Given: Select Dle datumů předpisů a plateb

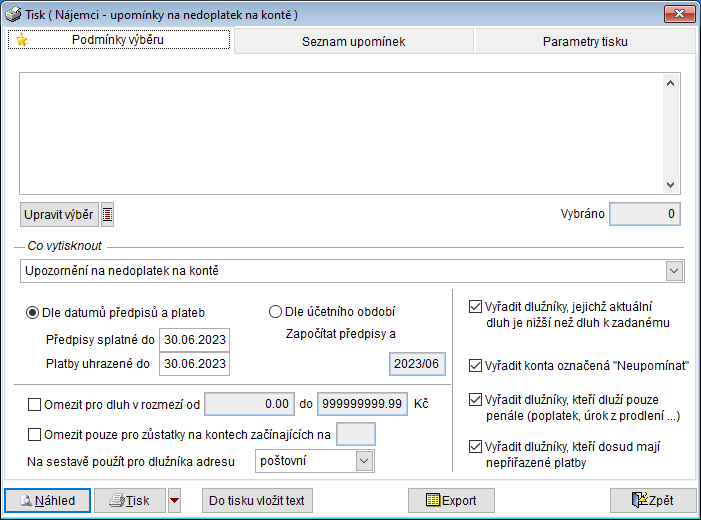Looking at the screenshot, I should tap(32, 312).
